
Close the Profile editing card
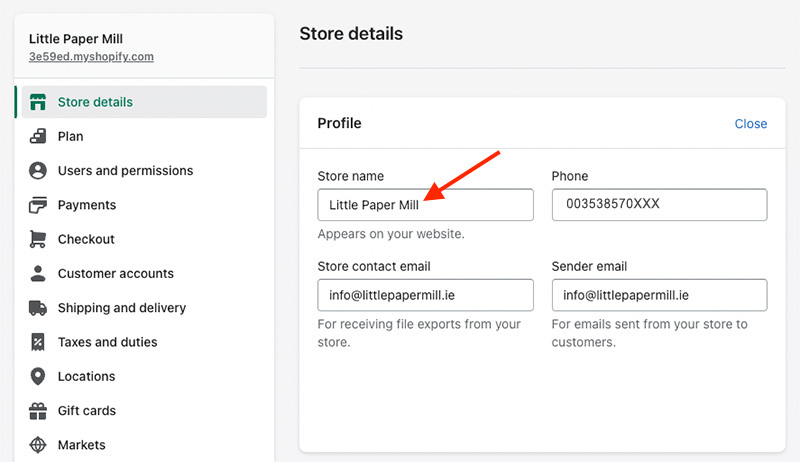tap(751, 123)
